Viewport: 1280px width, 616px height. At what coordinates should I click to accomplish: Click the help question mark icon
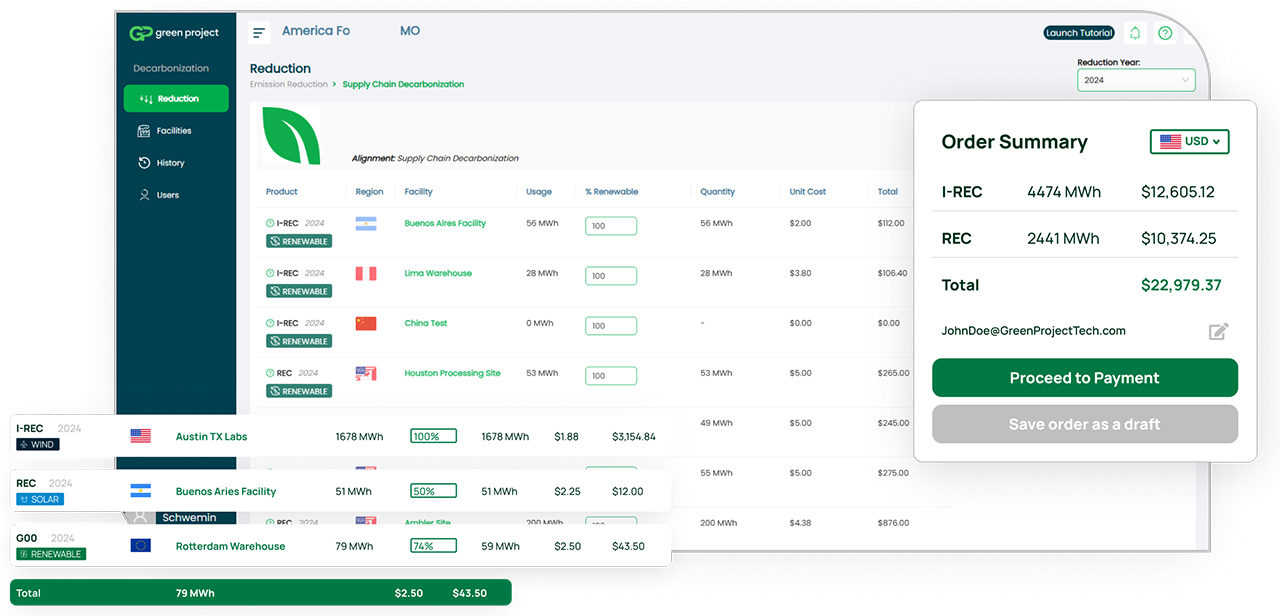(1165, 33)
